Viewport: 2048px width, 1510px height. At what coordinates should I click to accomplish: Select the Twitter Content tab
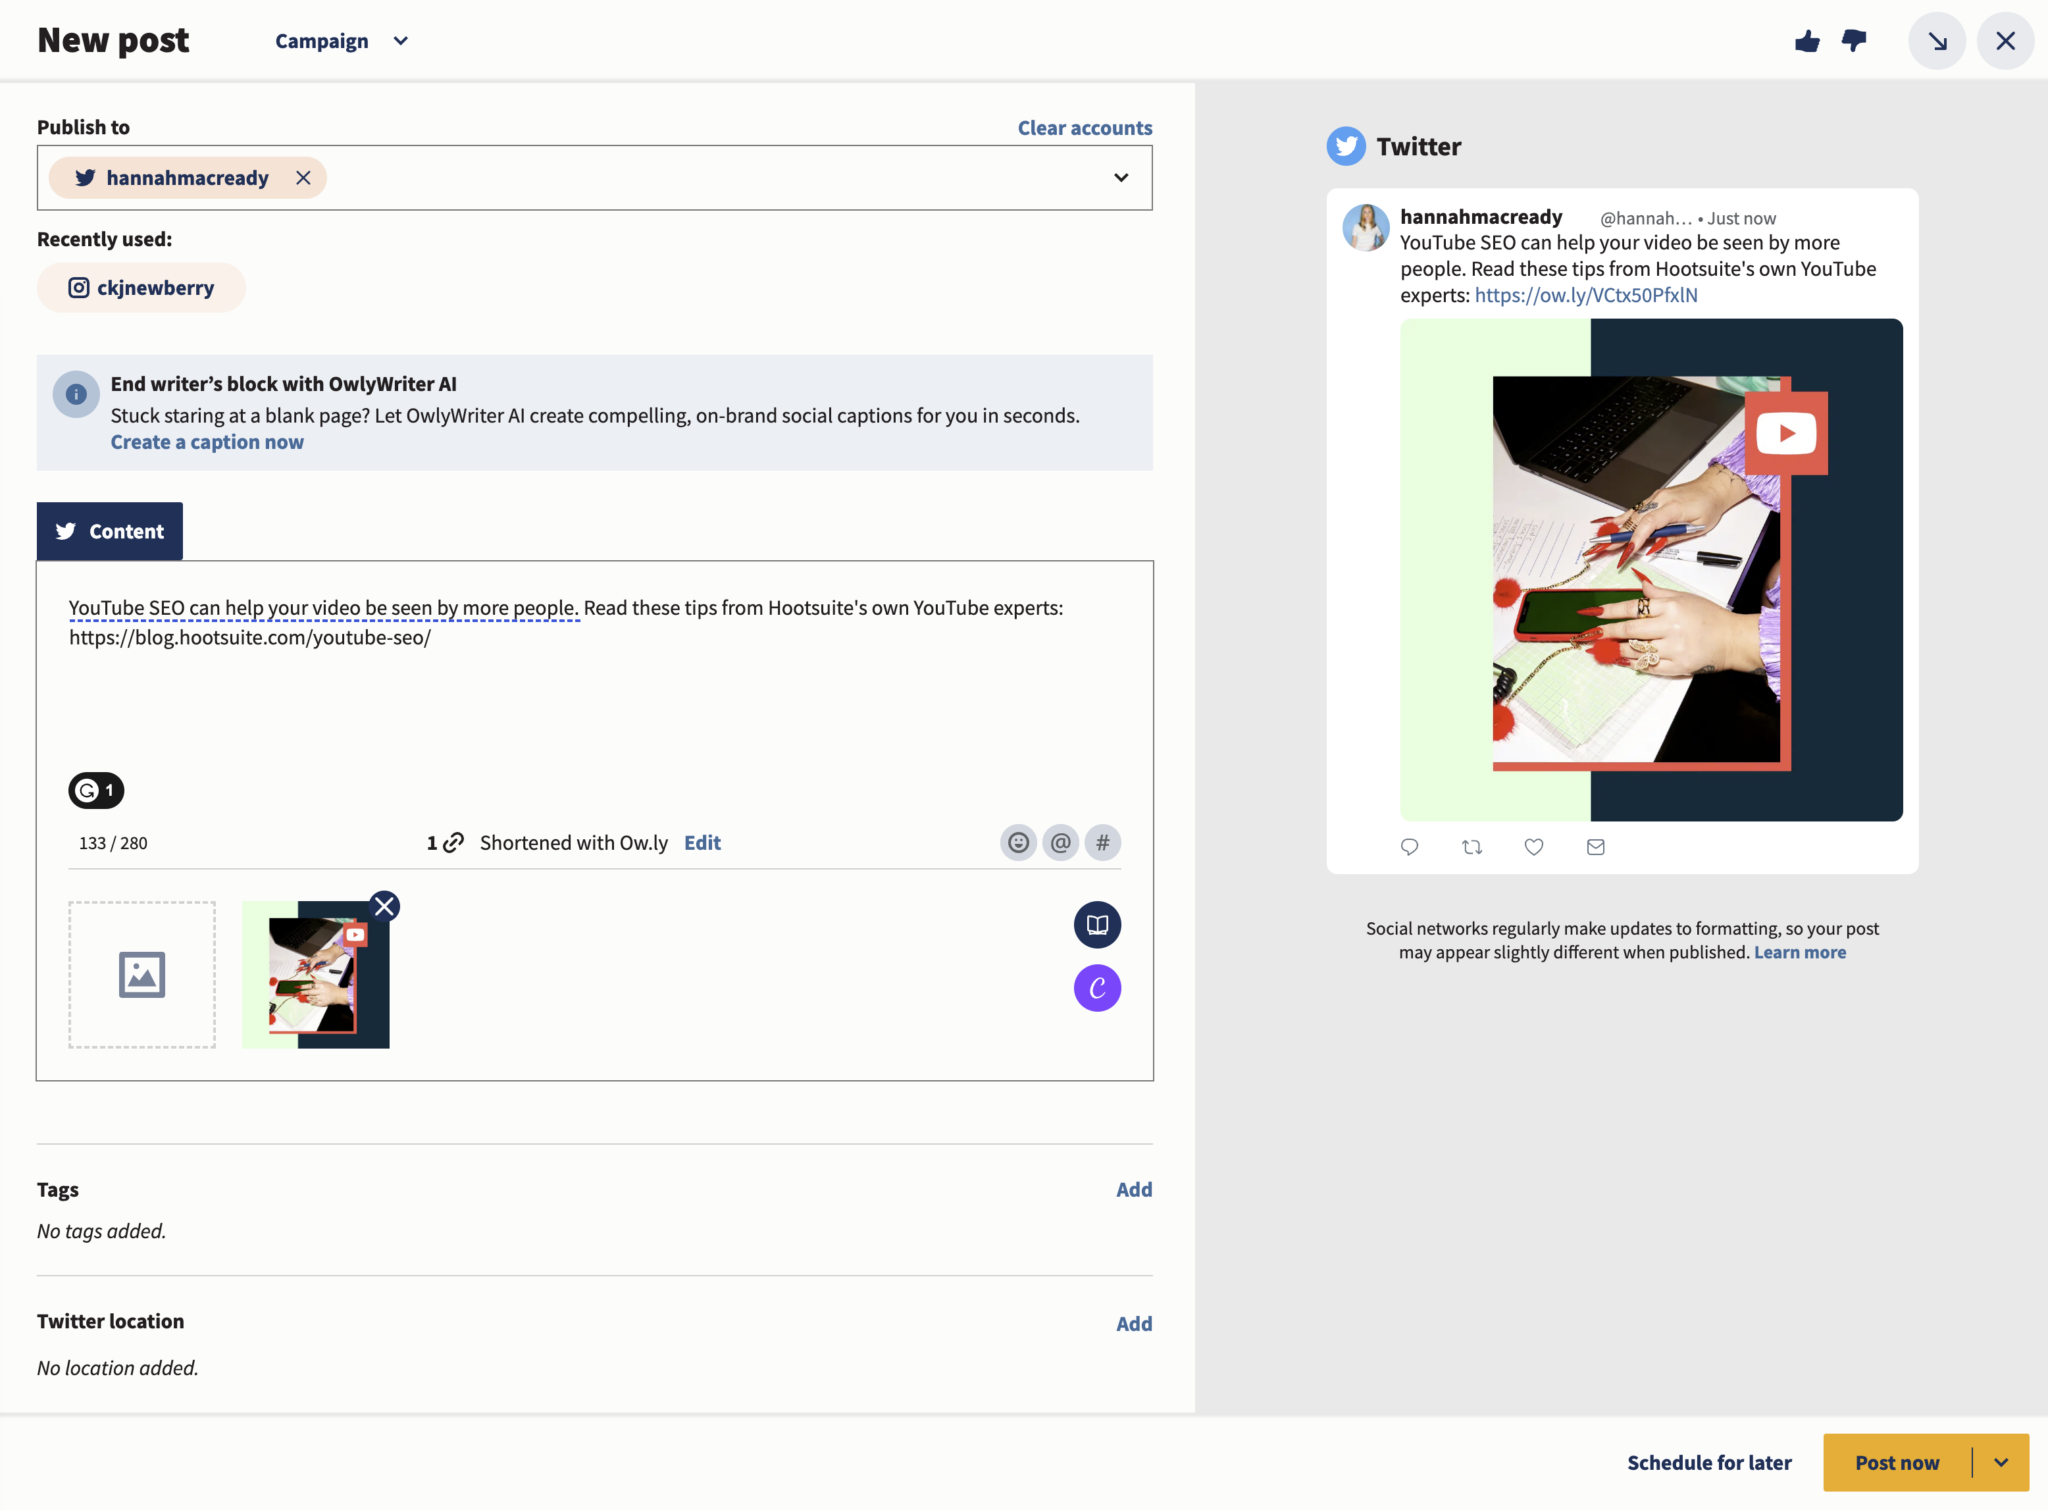click(110, 531)
